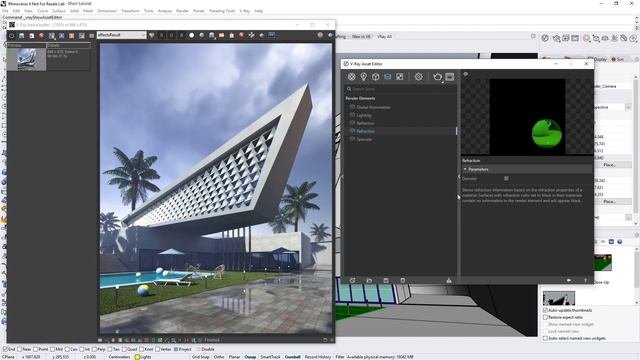Enable Near object snap checkbox
The width and height of the screenshot is (640, 360).
point(19,349)
